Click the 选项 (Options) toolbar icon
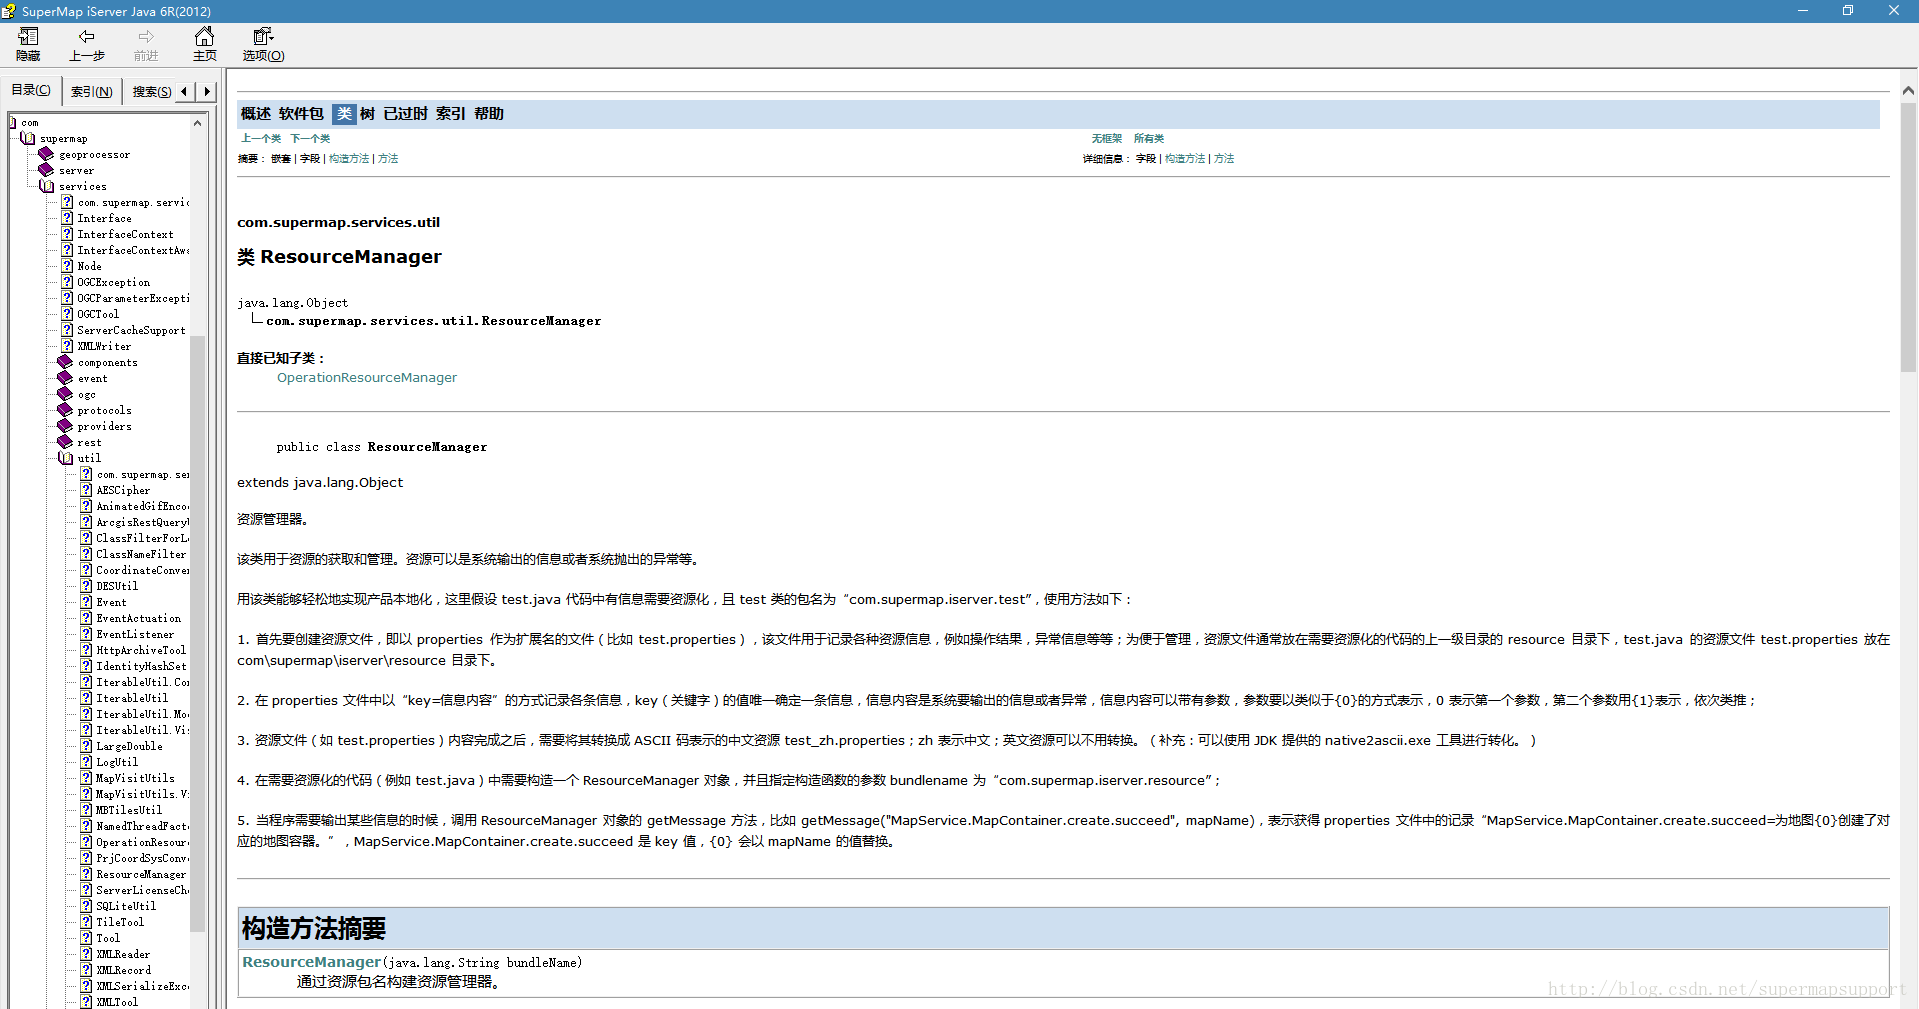This screenshot has width=1919, height=1009. [x=263, y=37]
